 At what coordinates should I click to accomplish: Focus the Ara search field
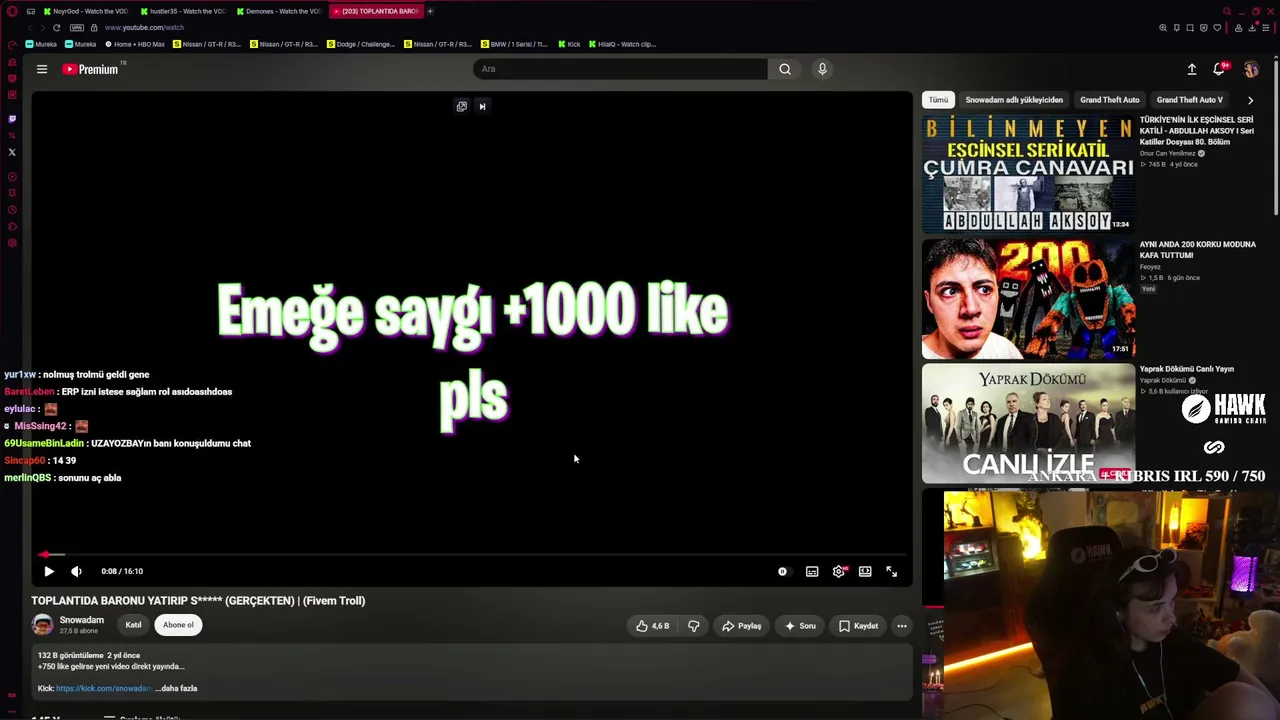tap(620, 69)
